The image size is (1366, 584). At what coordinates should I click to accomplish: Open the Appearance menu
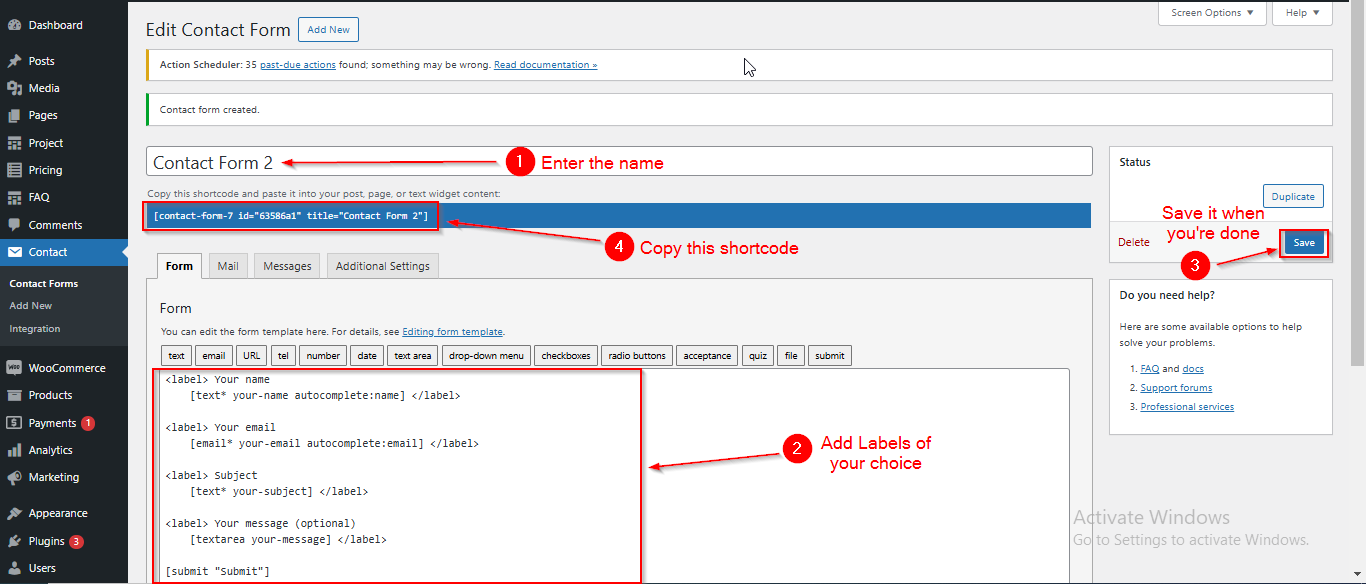coord(64,513)
